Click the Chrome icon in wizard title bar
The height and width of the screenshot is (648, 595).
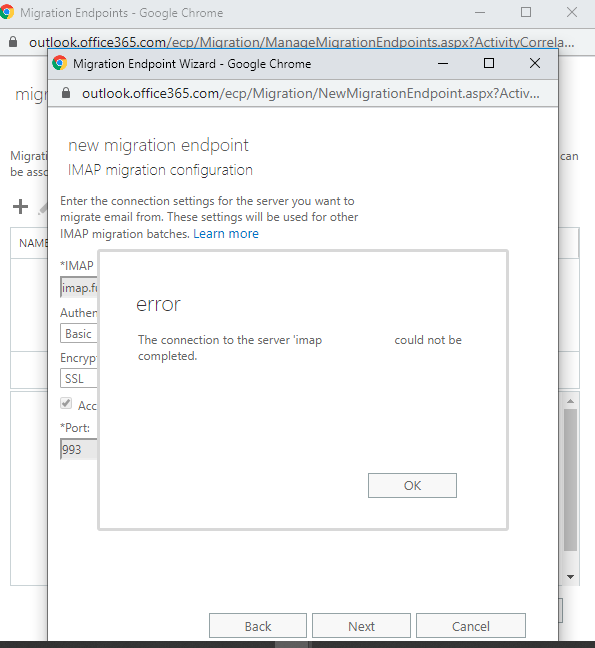(x=60, y=63)
